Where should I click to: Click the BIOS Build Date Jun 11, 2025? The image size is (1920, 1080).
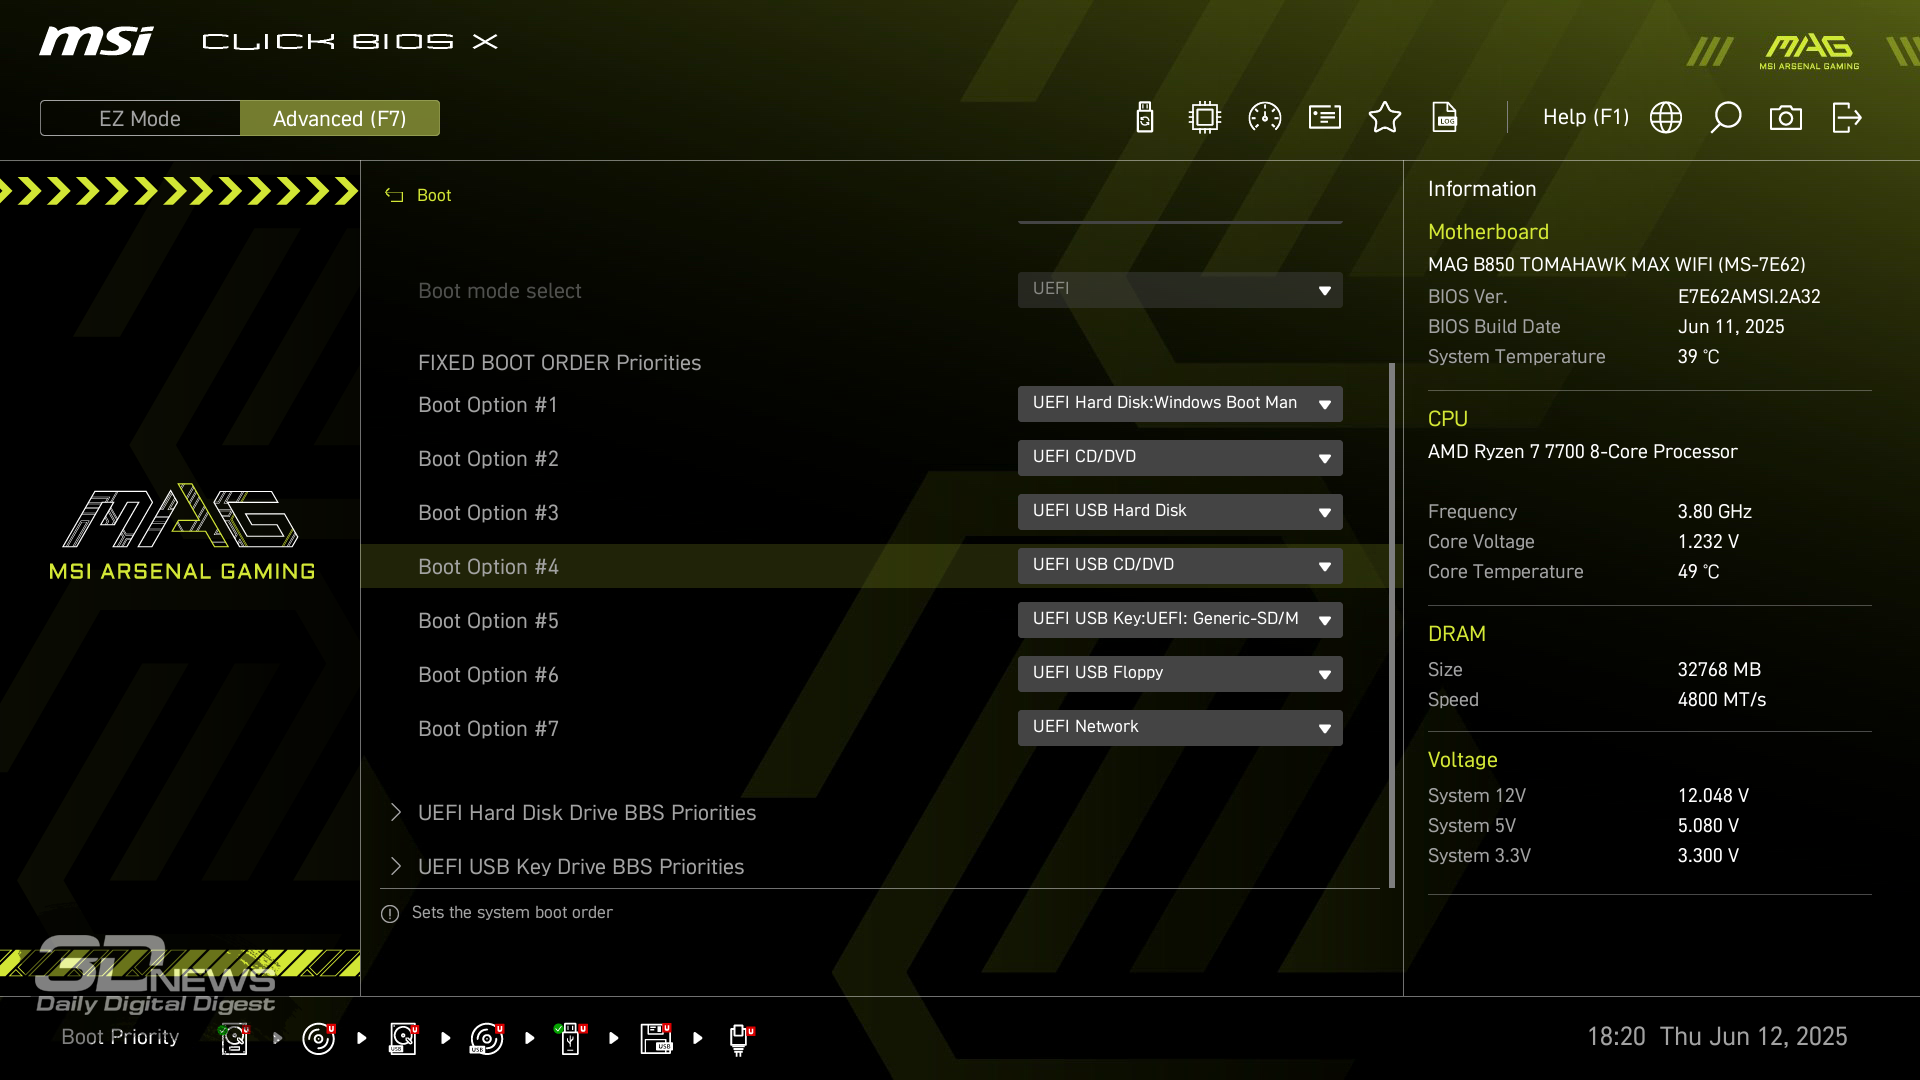(1731, 327)
